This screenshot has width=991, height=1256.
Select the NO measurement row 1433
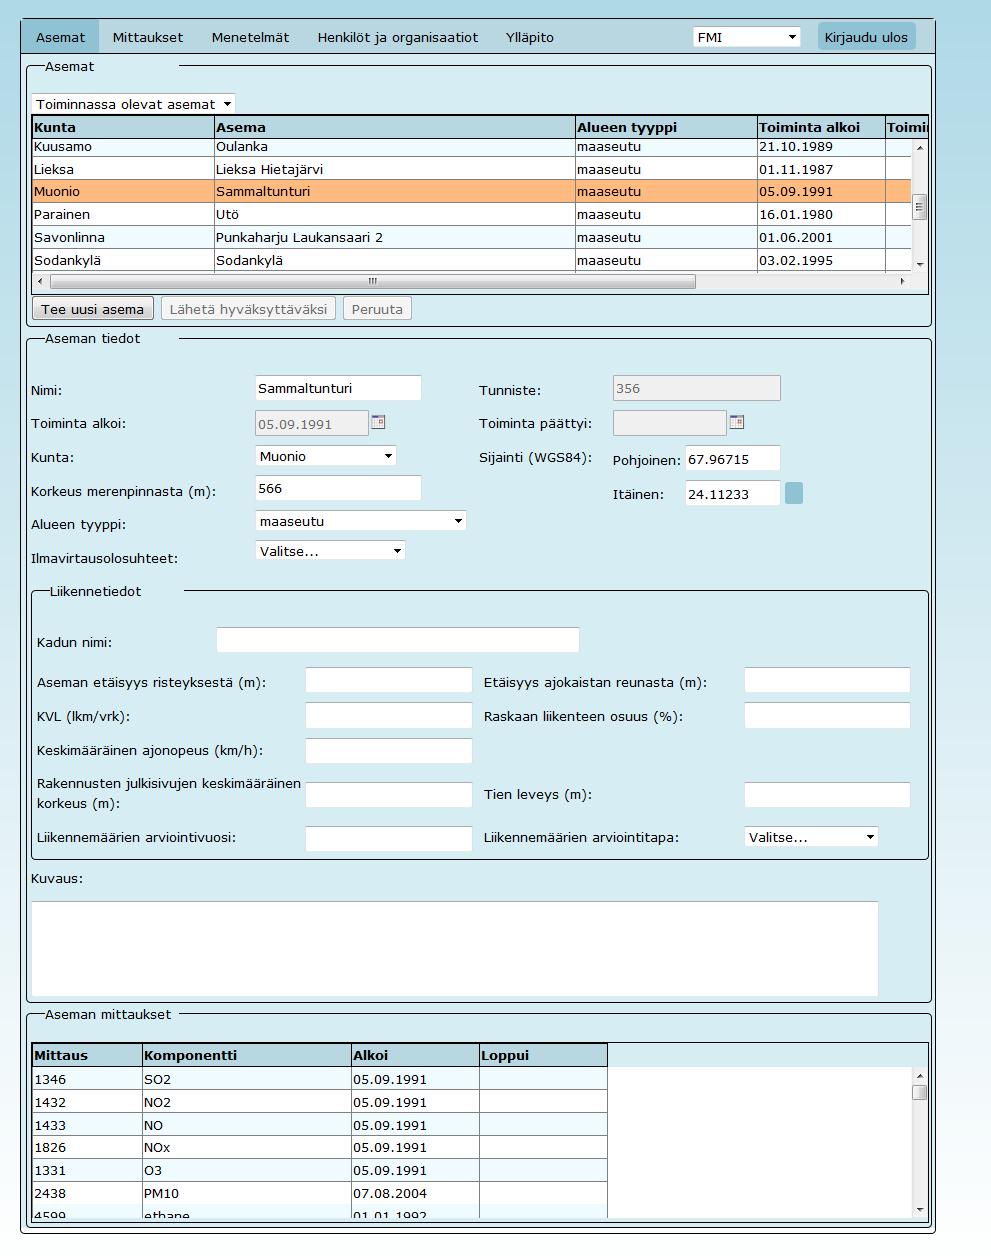(320, 1125)
